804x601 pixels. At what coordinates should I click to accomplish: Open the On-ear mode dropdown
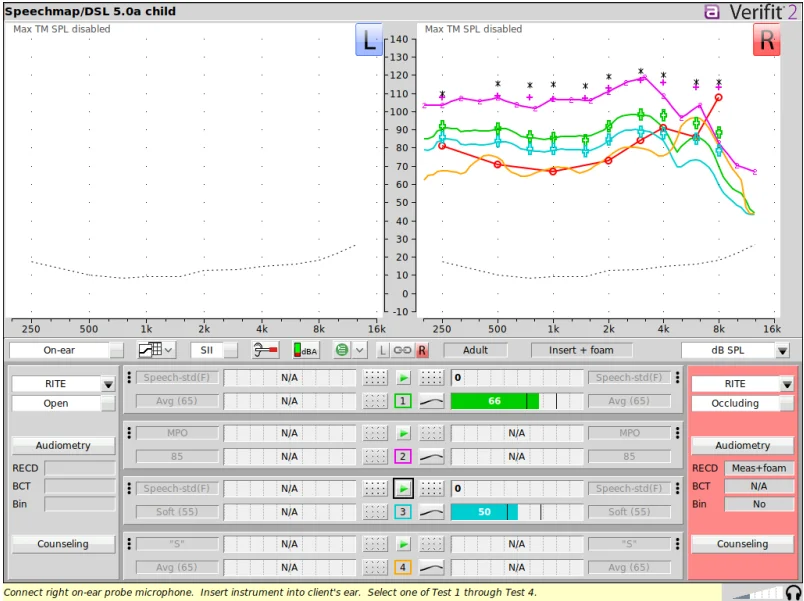coord(66,350)
